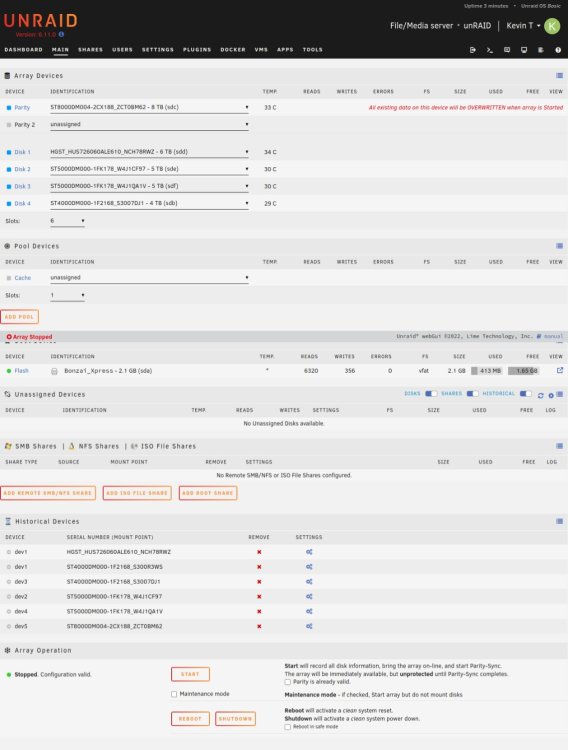Click Add Root Share button

click(x=208, y=493)
